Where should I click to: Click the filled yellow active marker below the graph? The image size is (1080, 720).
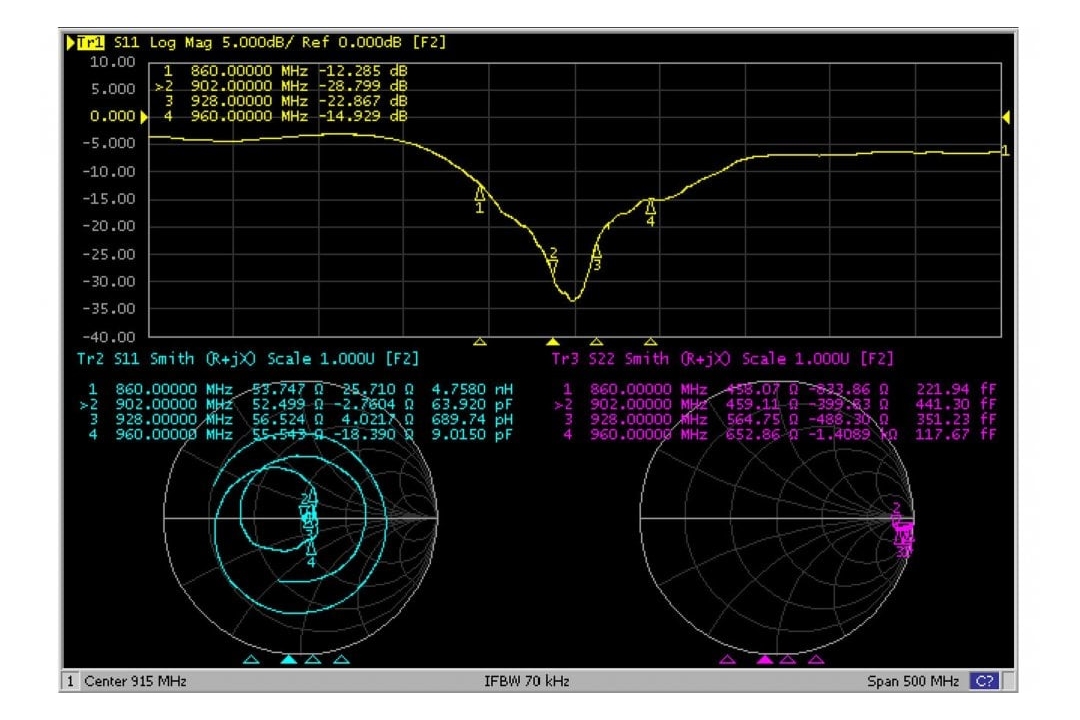pos(553,341)
